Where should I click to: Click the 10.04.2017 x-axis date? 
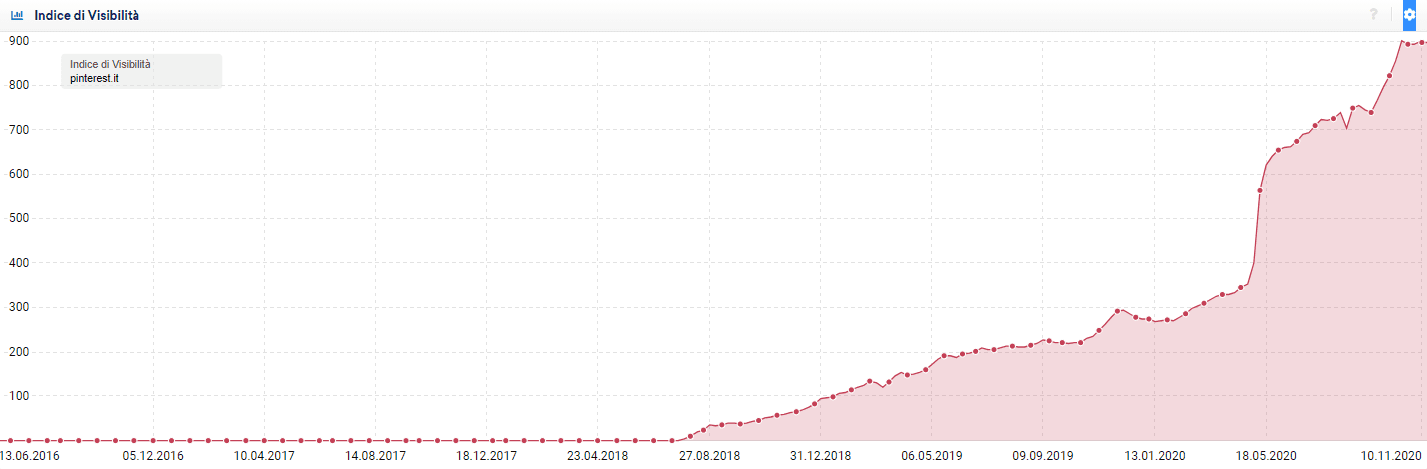pos(264,455)
